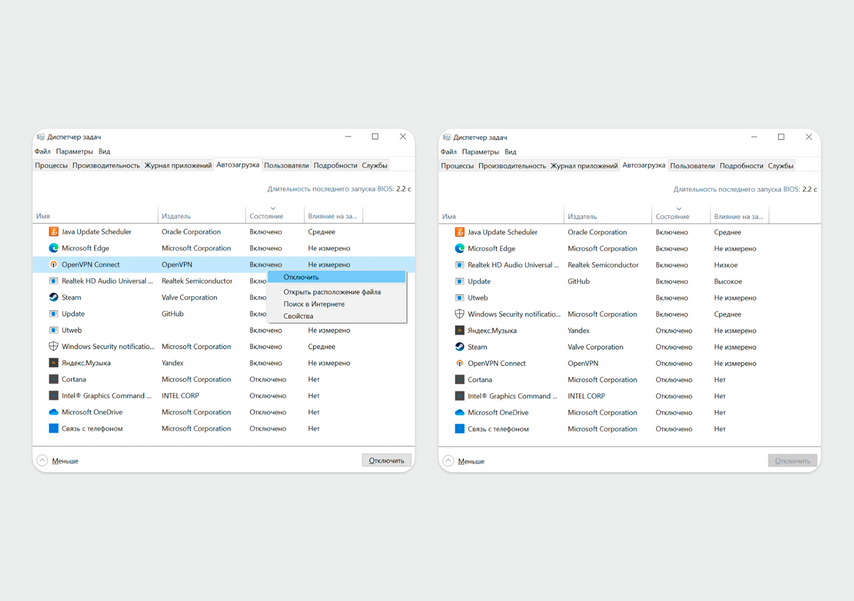Click Microsoft Edge icon in right window
Screen dimensions: 854x601
coord(460,248)
